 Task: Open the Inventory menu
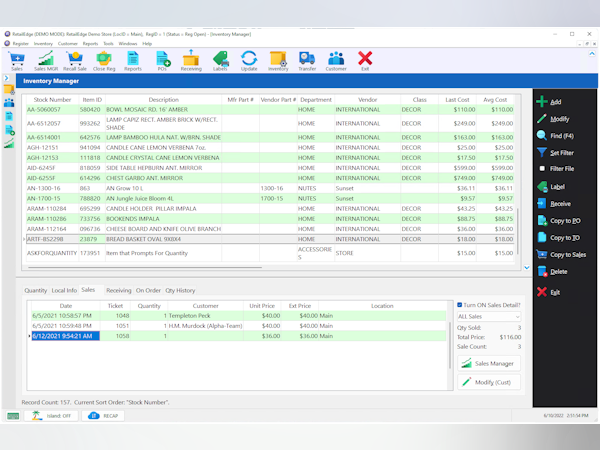click(x=43, y=44)
